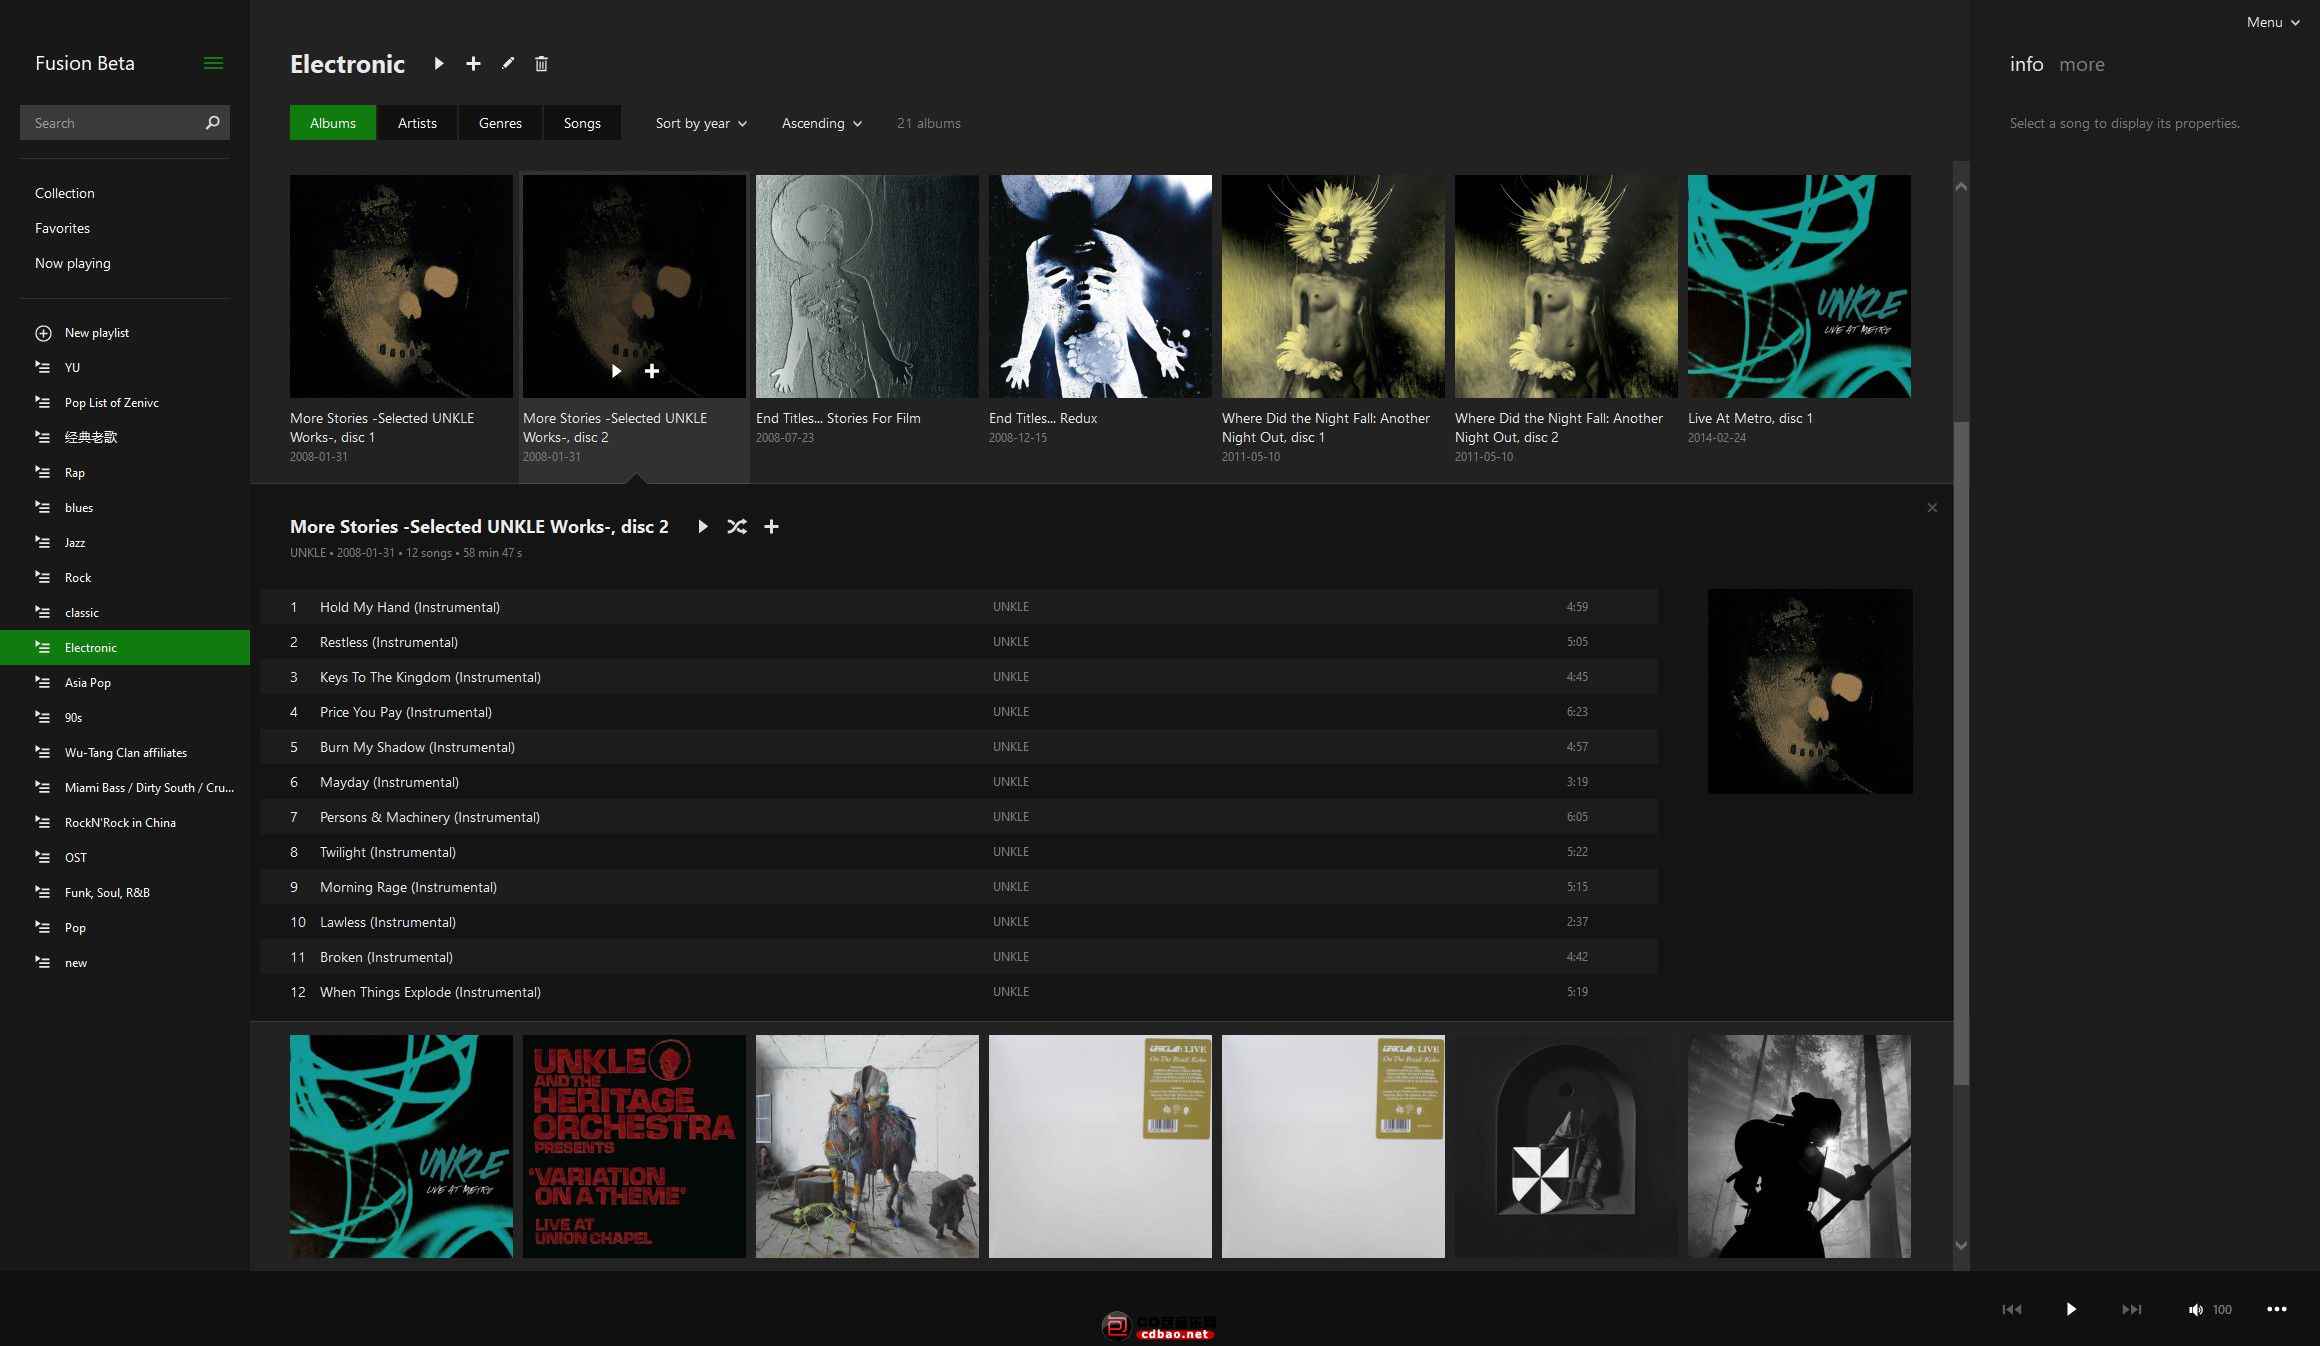This screenshot has width=2320, height=1346.
Task: Open the Sort by year dropdown
Action: 701,123
